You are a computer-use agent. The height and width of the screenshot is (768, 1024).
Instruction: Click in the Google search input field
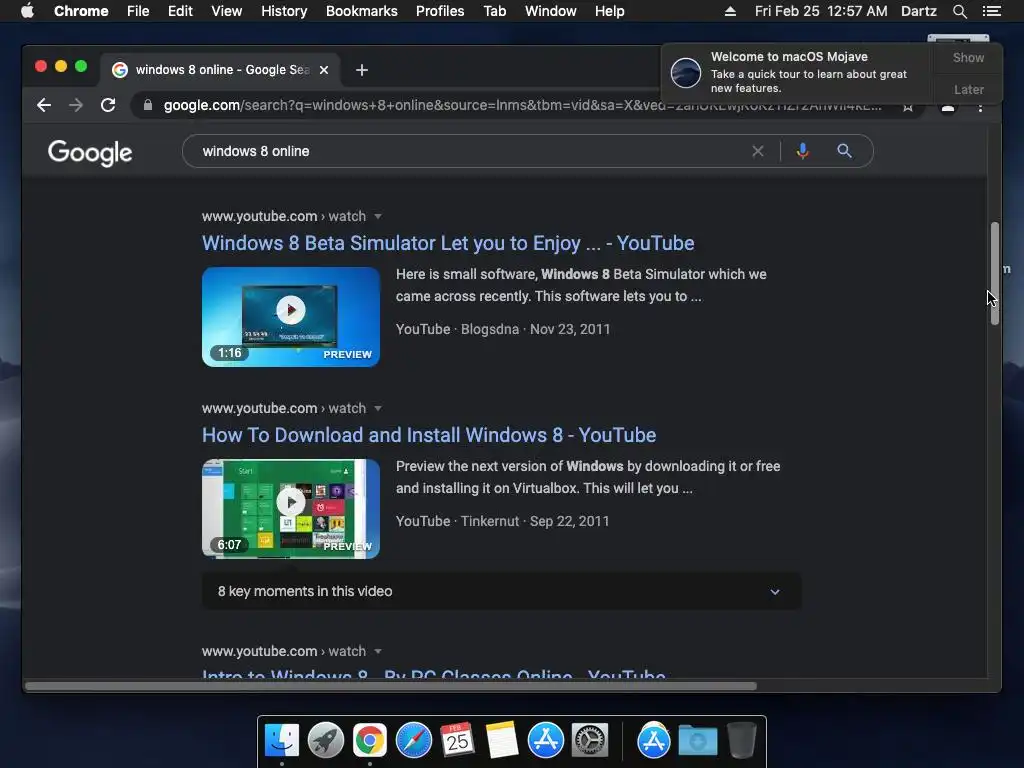pyautogui.click(x=470, y=152)
